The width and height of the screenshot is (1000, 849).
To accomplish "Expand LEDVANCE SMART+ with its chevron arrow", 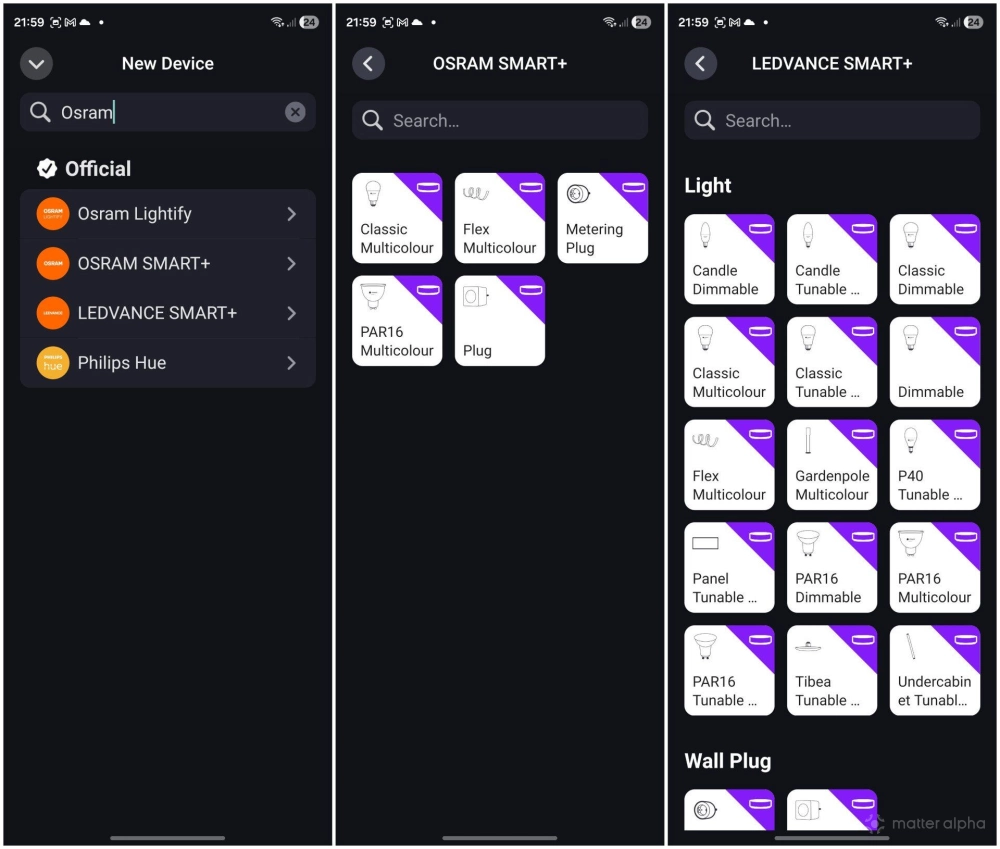I will click(291, 313).
